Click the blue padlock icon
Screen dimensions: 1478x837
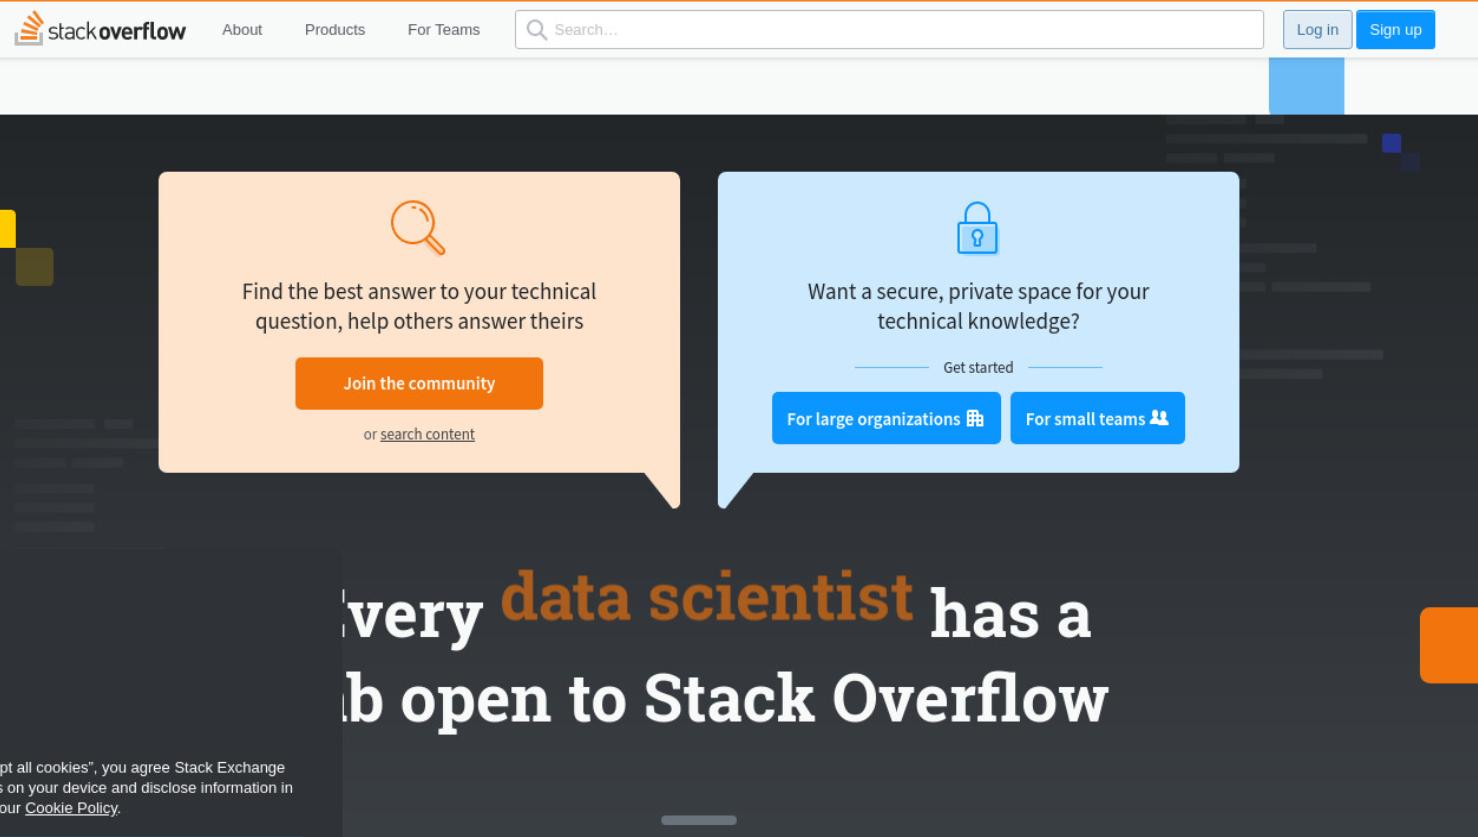click(977, 227)
